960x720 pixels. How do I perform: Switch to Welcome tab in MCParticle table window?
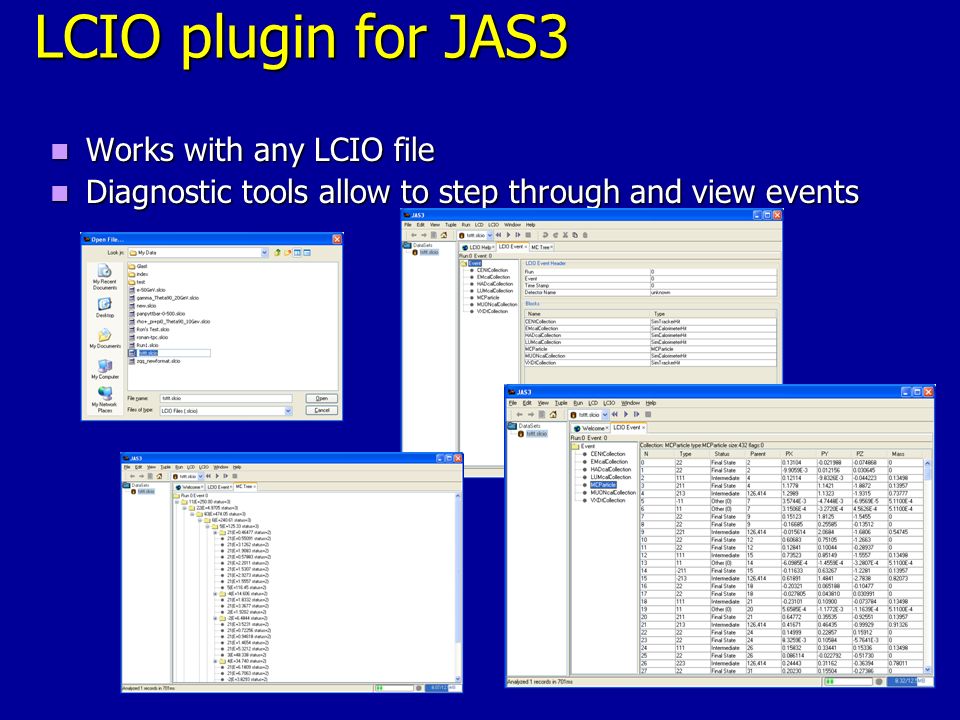[591, 428]
